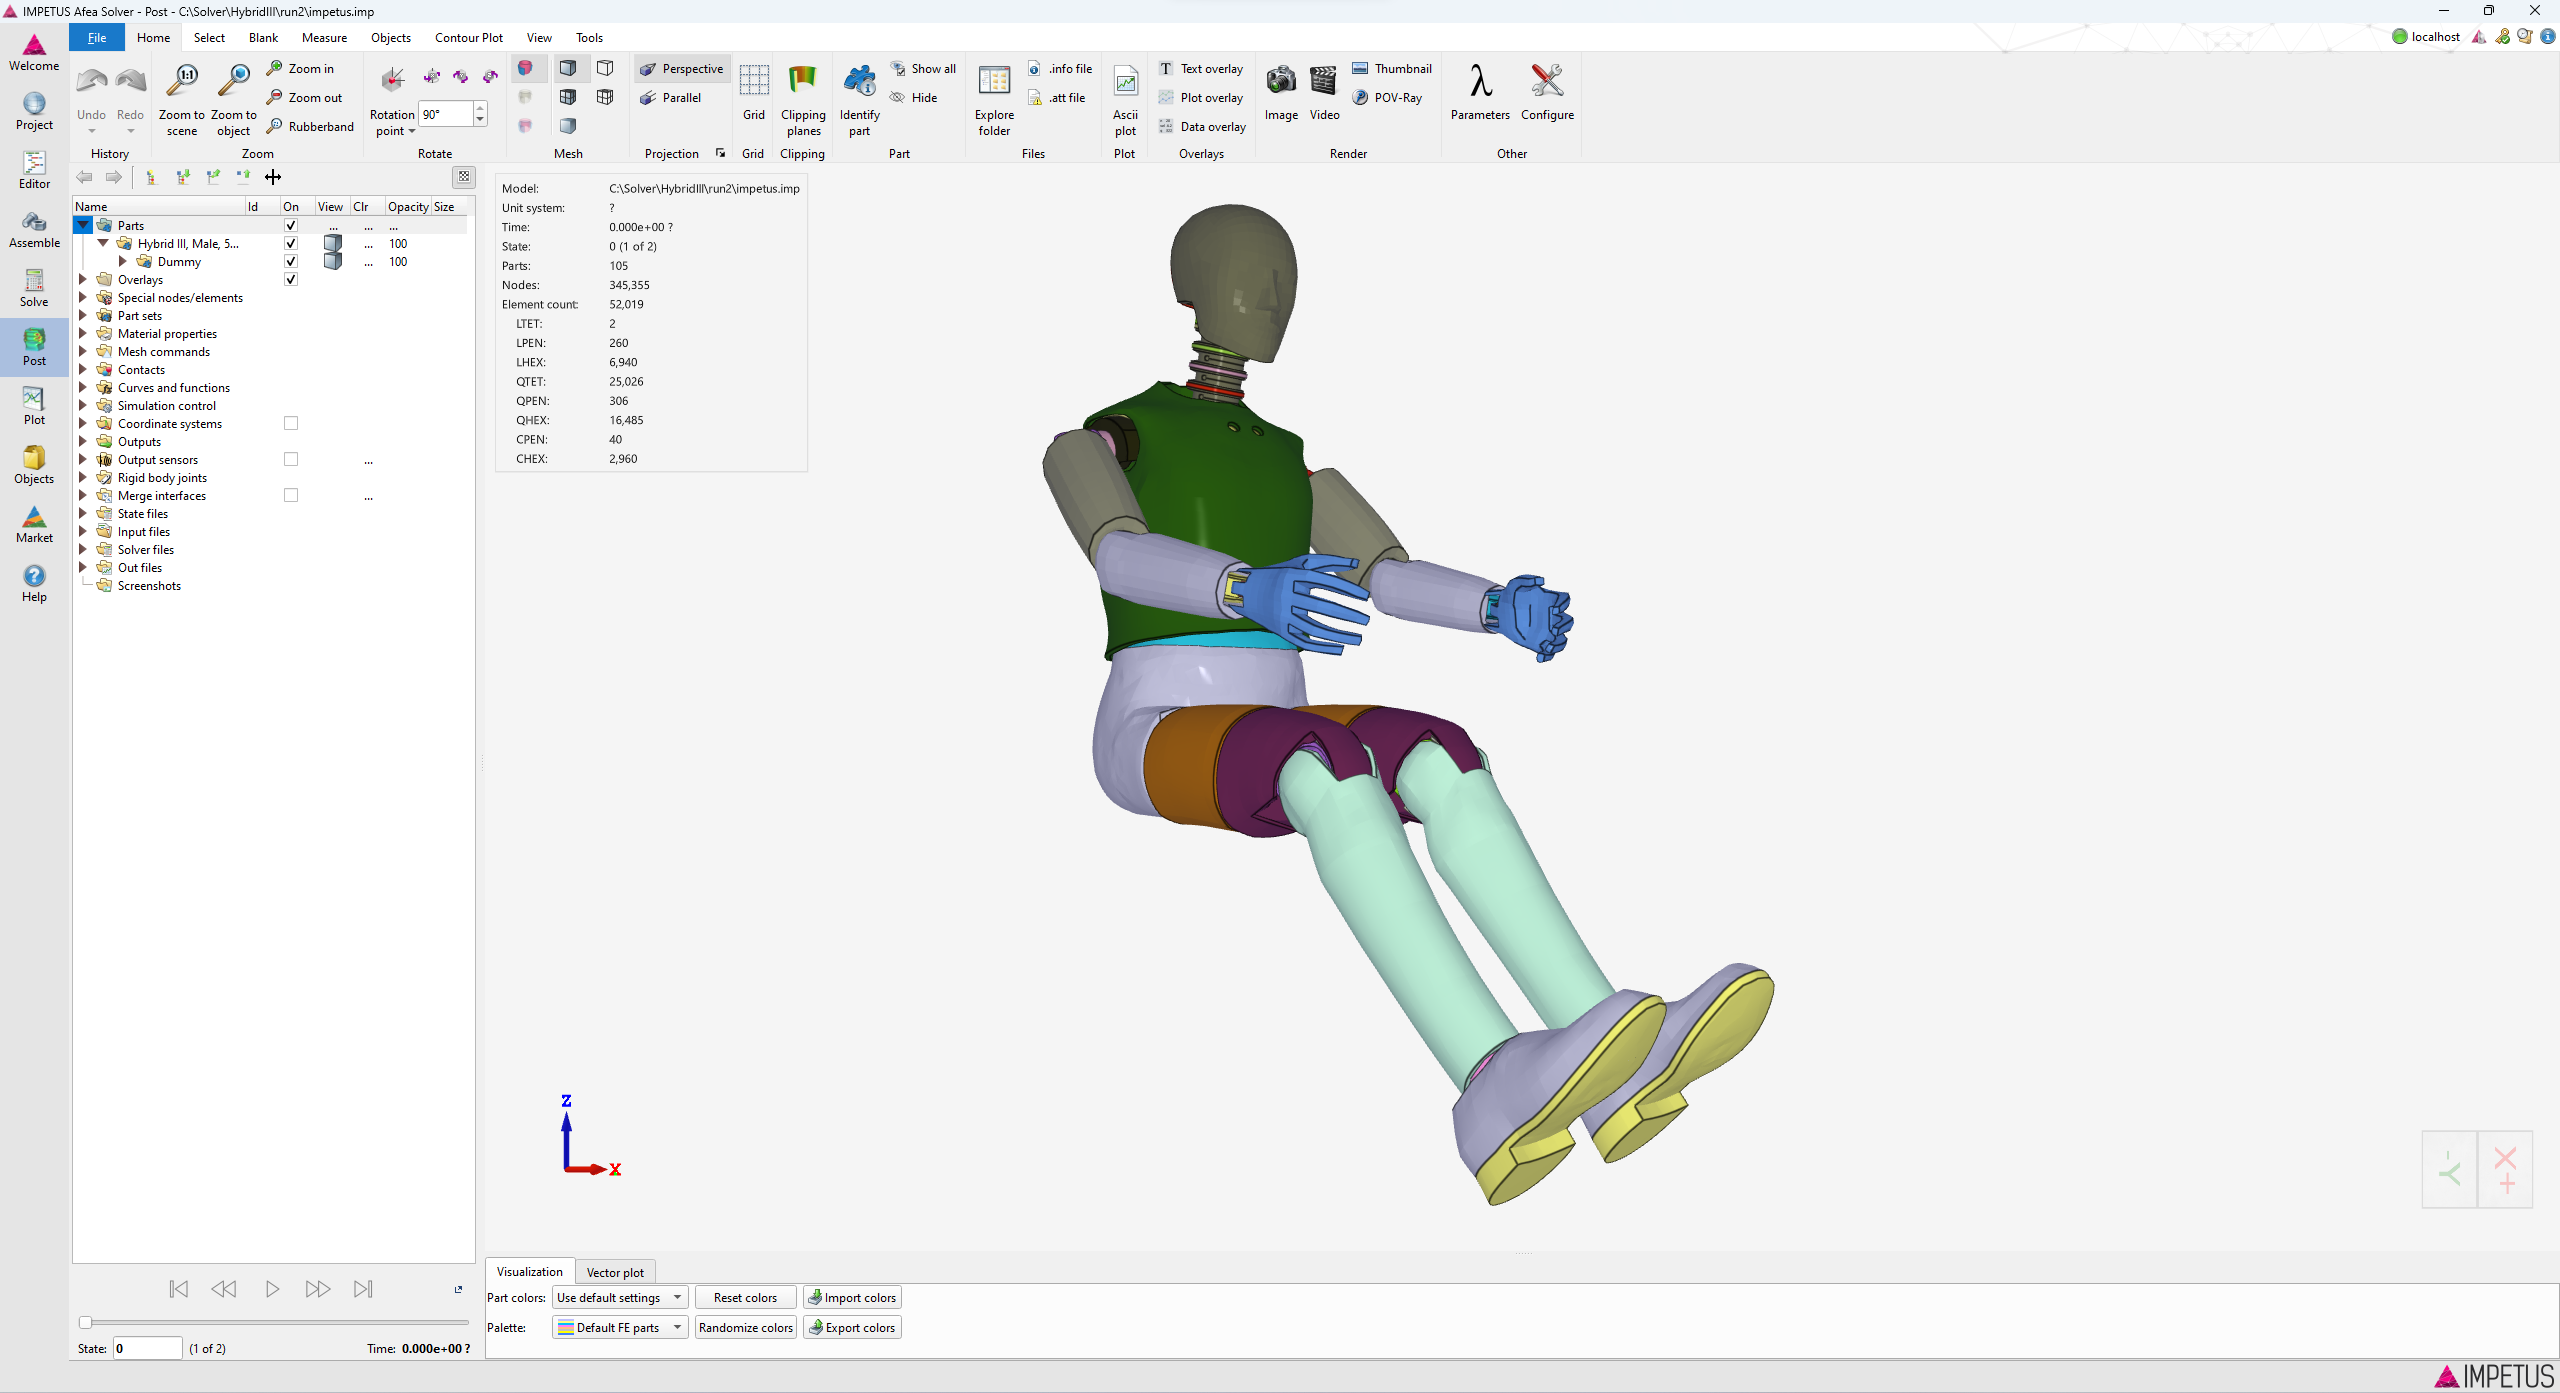Click the State number input field
2560x1393 pixels.
(x=148, y=1348)
